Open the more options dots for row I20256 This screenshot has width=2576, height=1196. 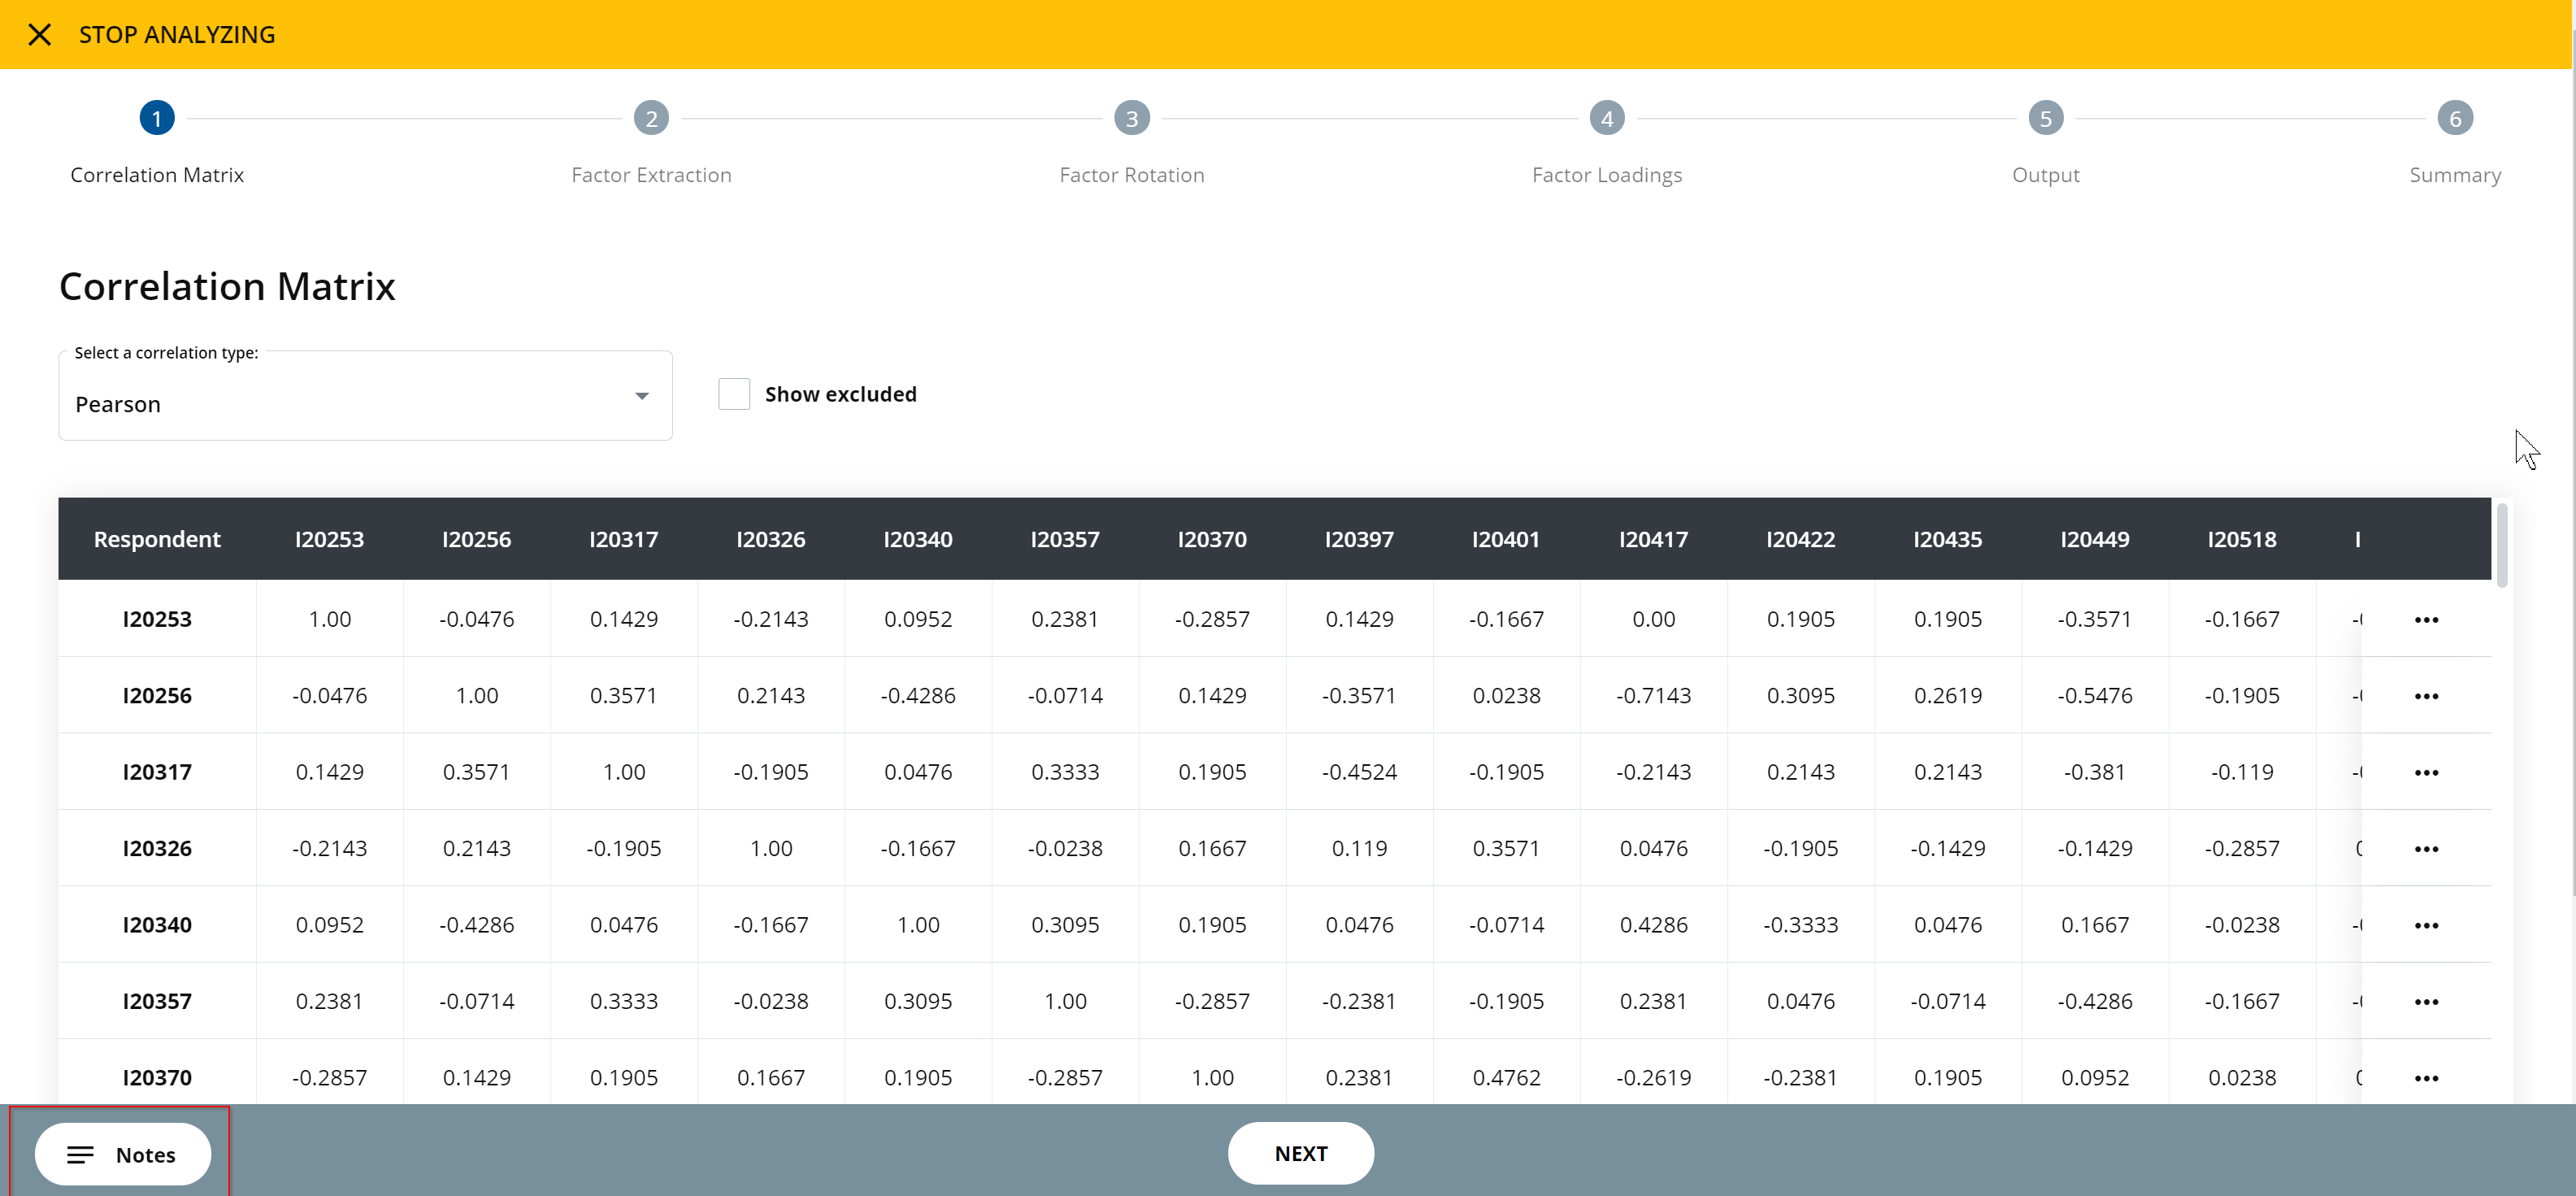(2426, 696)
